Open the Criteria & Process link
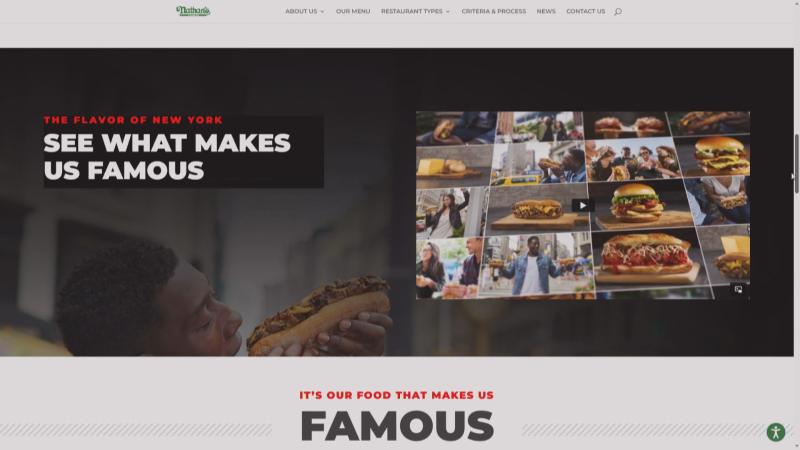The image size is (800, 450). (494, 11)
